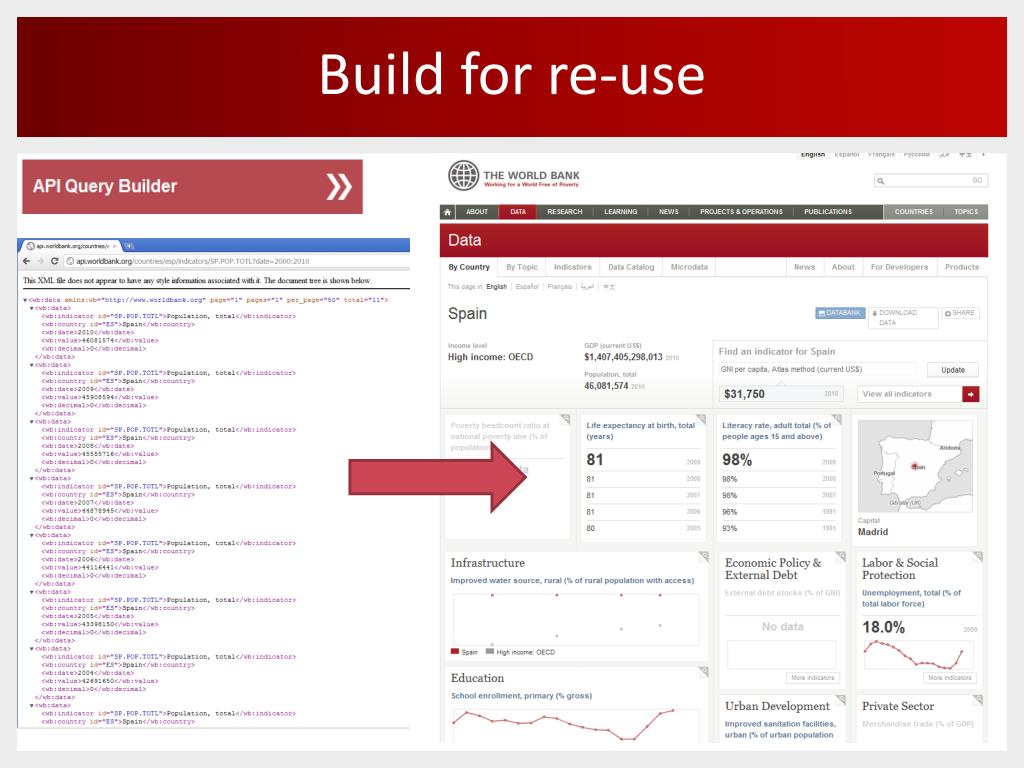Collapse wb:data node with date 2007
Screen dimensions: 1024x768
(31, 479)
